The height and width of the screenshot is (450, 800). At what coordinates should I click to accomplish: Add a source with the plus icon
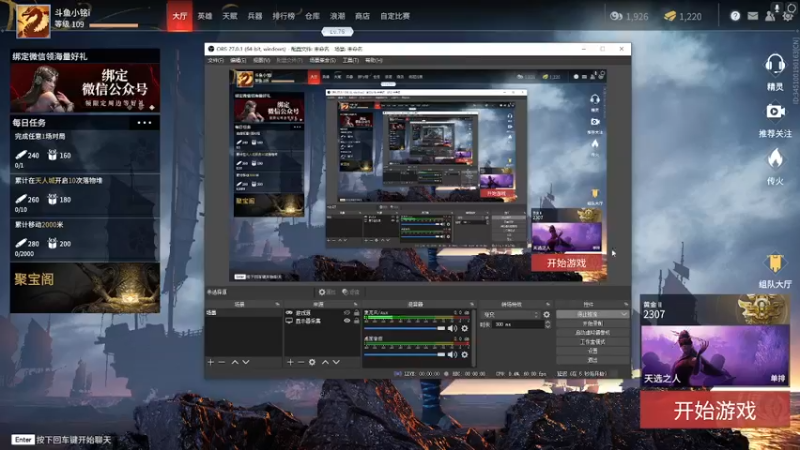[290, 362]
